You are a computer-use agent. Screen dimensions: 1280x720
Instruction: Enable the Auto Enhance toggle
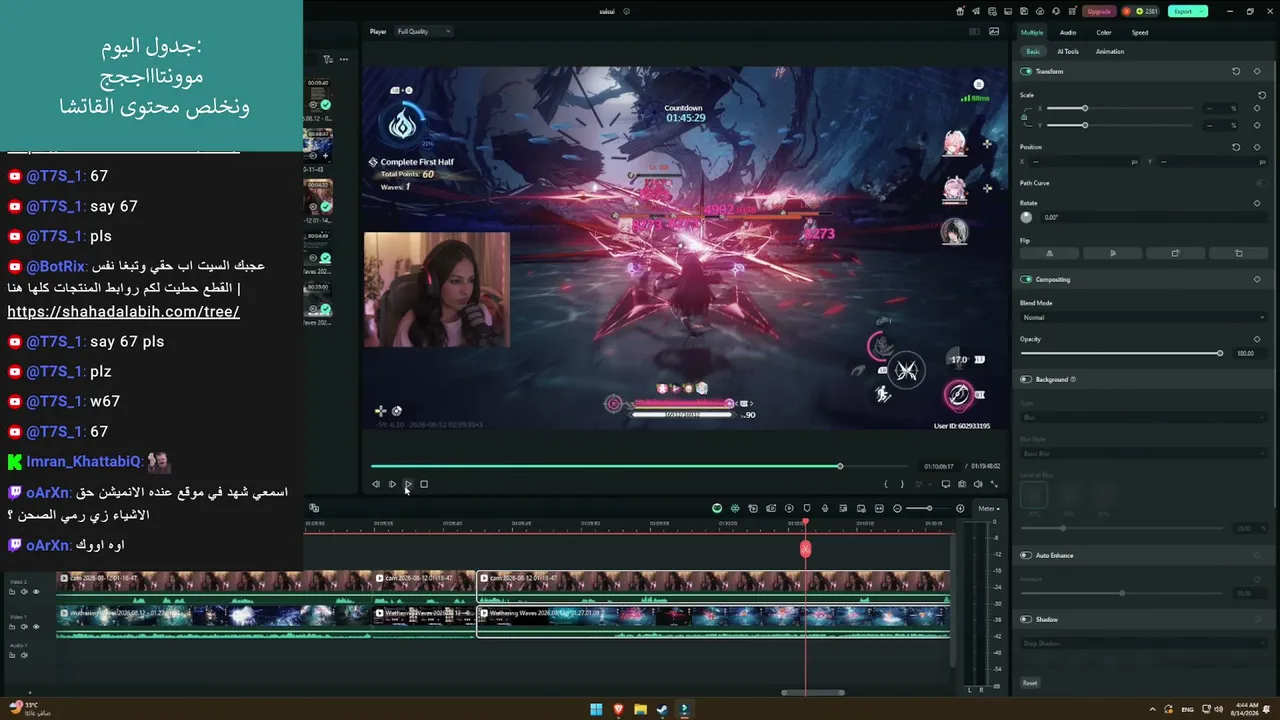(1026, 555)
